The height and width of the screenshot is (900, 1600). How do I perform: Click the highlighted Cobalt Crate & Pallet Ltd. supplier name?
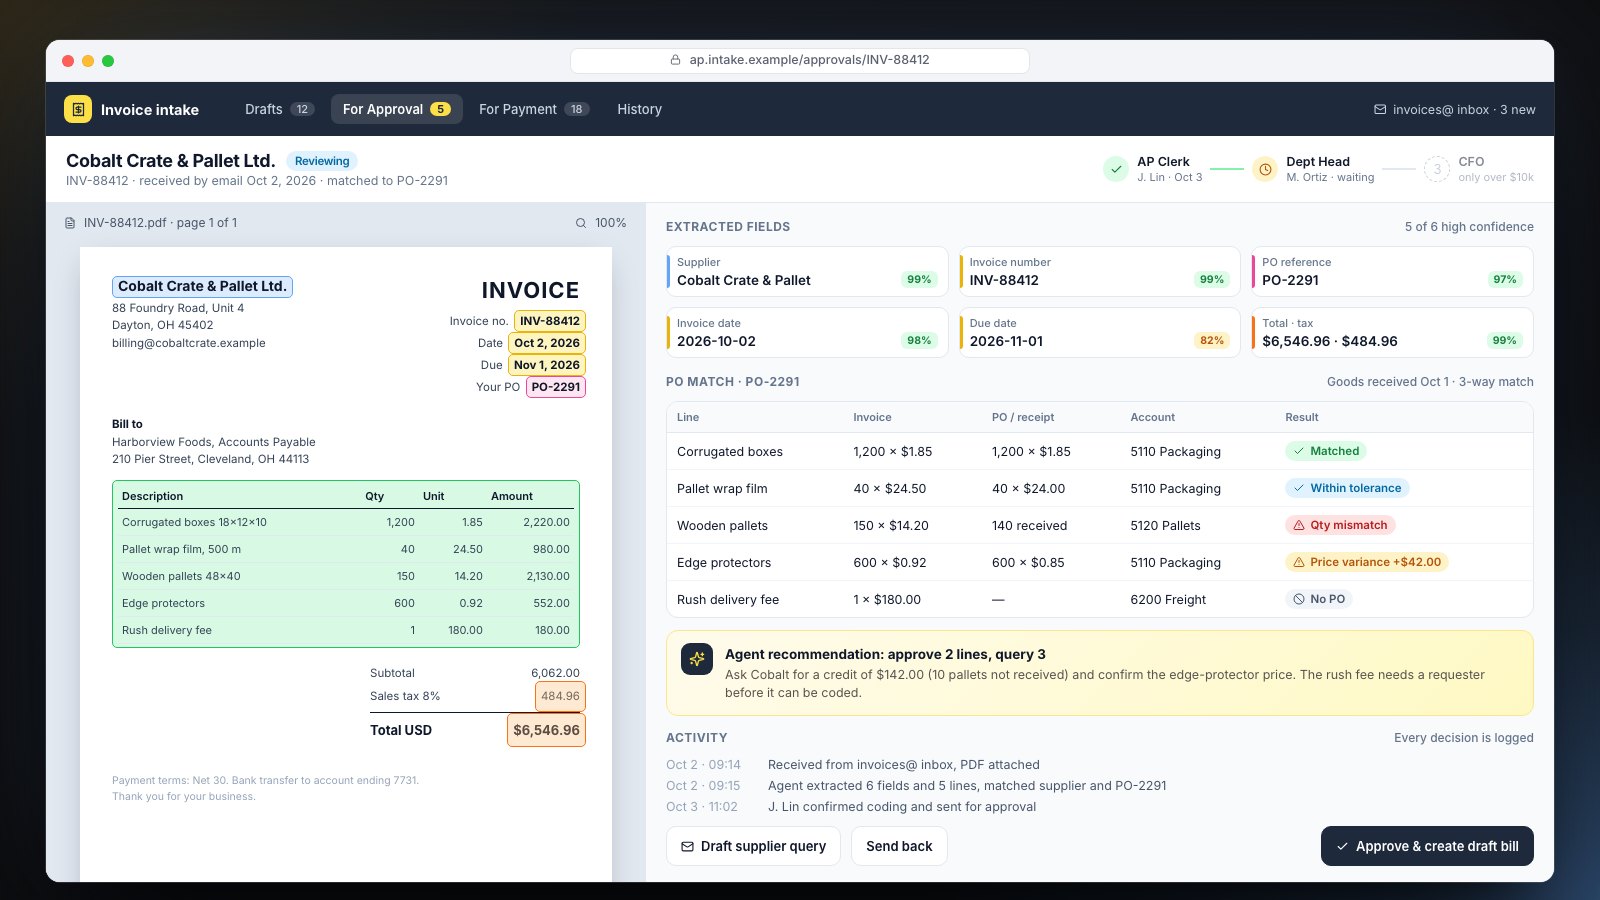(x=202, y=287)
